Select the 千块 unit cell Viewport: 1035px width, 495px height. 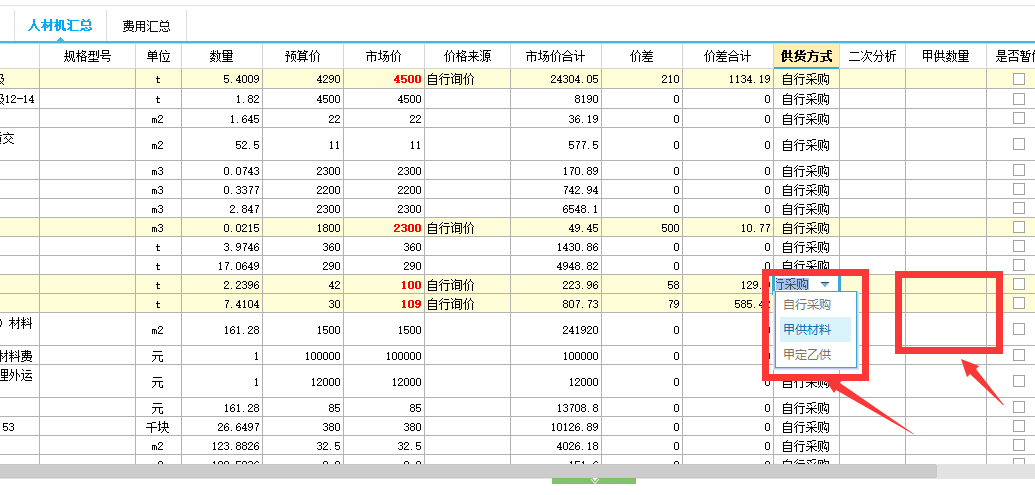(158, 427)
